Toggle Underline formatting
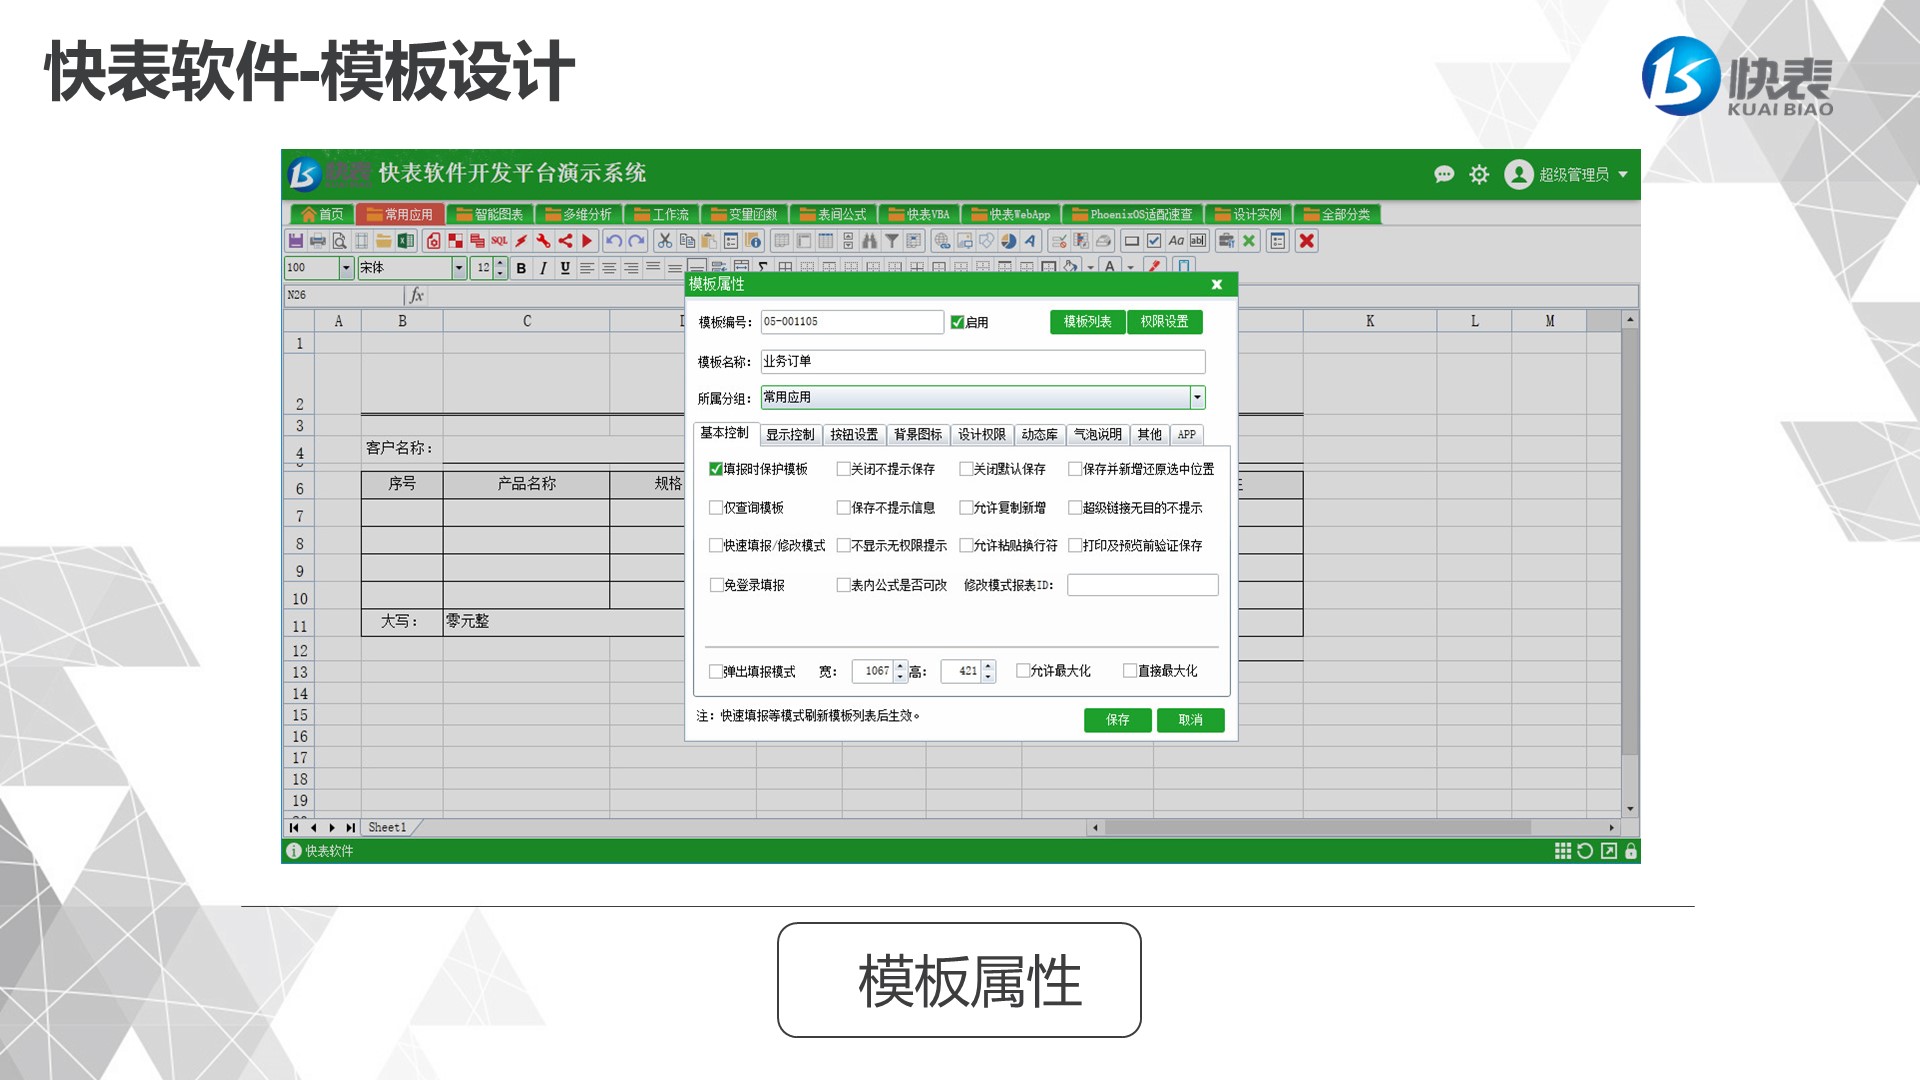 (565, 268)
